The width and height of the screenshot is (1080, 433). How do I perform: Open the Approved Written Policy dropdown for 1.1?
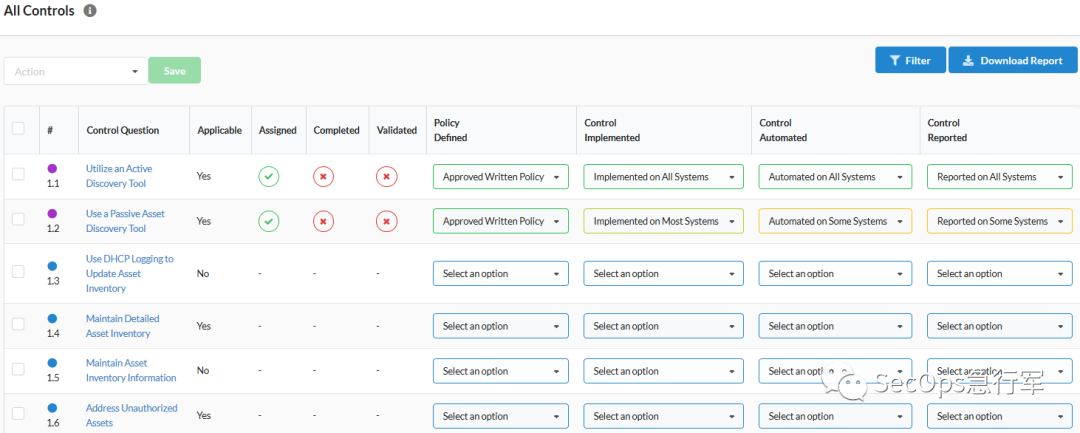click(x=500, y=177)
